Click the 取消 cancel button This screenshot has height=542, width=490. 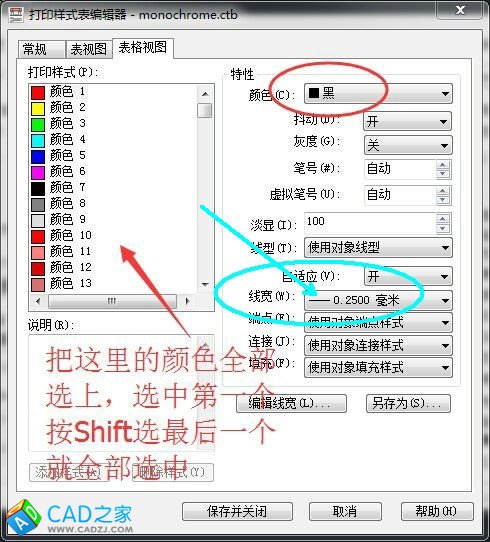click(x=345, y=511)
